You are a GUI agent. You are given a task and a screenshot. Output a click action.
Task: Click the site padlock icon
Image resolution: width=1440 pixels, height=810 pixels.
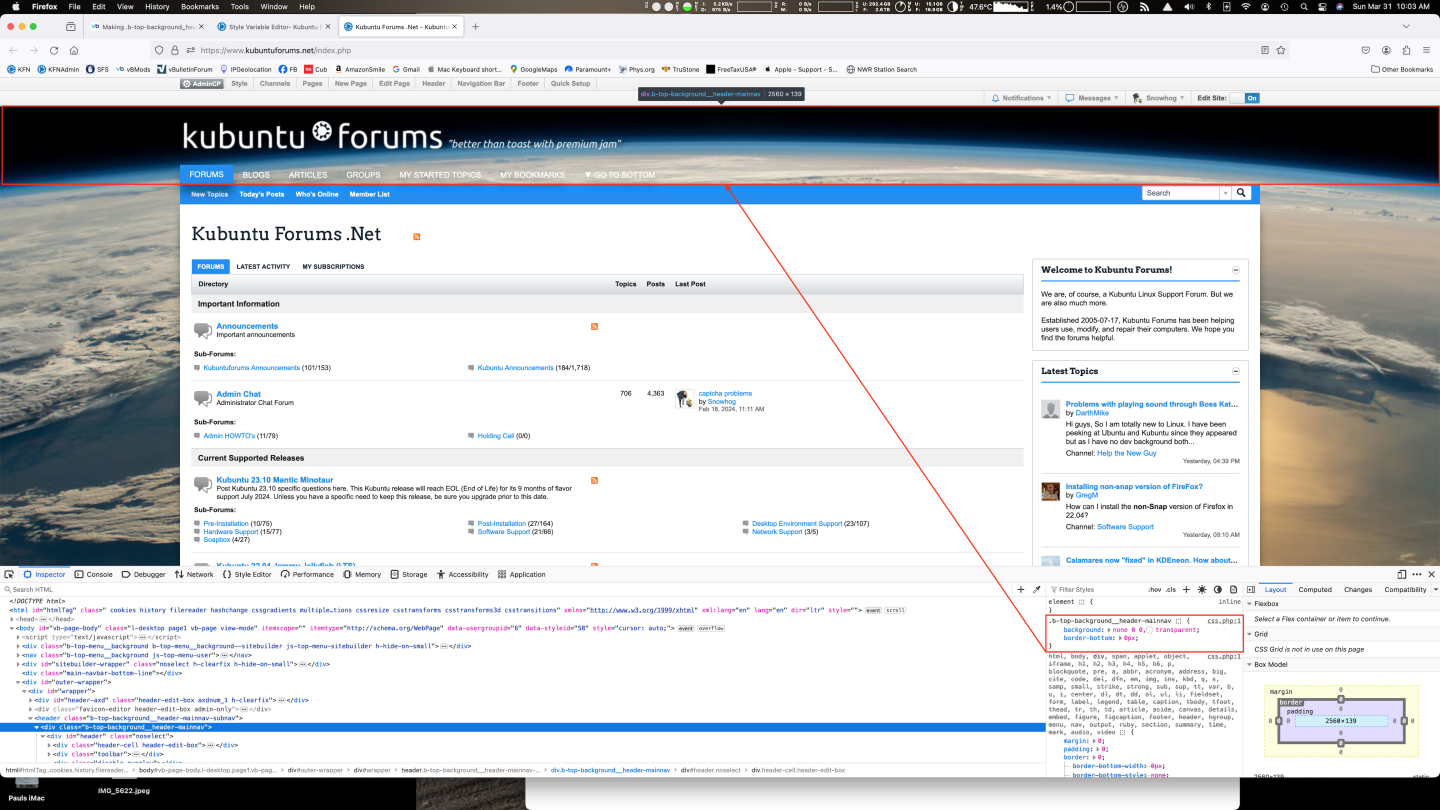pyautogui.click(x=175, y=50)
